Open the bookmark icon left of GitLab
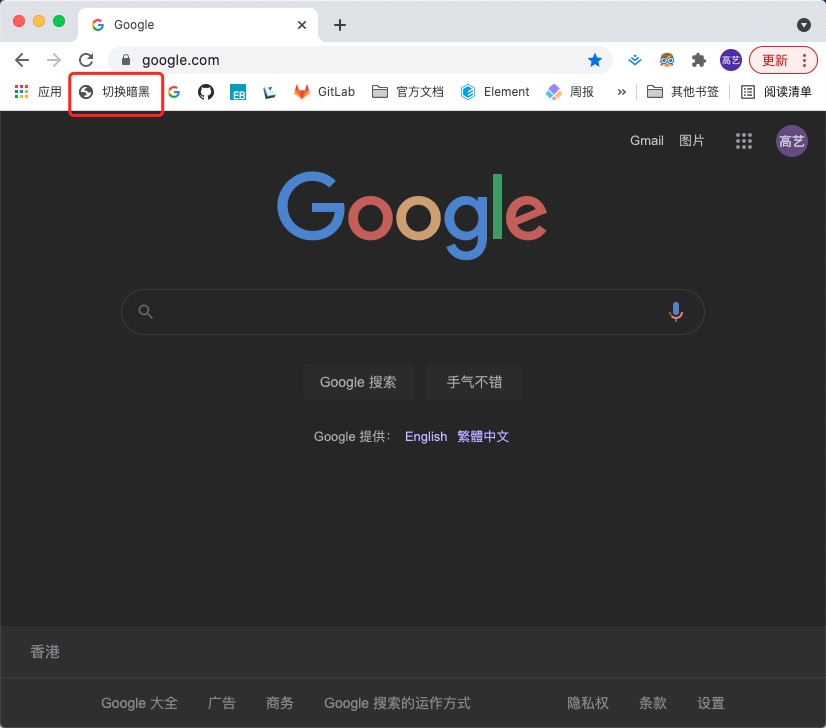This screenshot has height=728, width=826. pyautogui.click(x=270, y=92)
